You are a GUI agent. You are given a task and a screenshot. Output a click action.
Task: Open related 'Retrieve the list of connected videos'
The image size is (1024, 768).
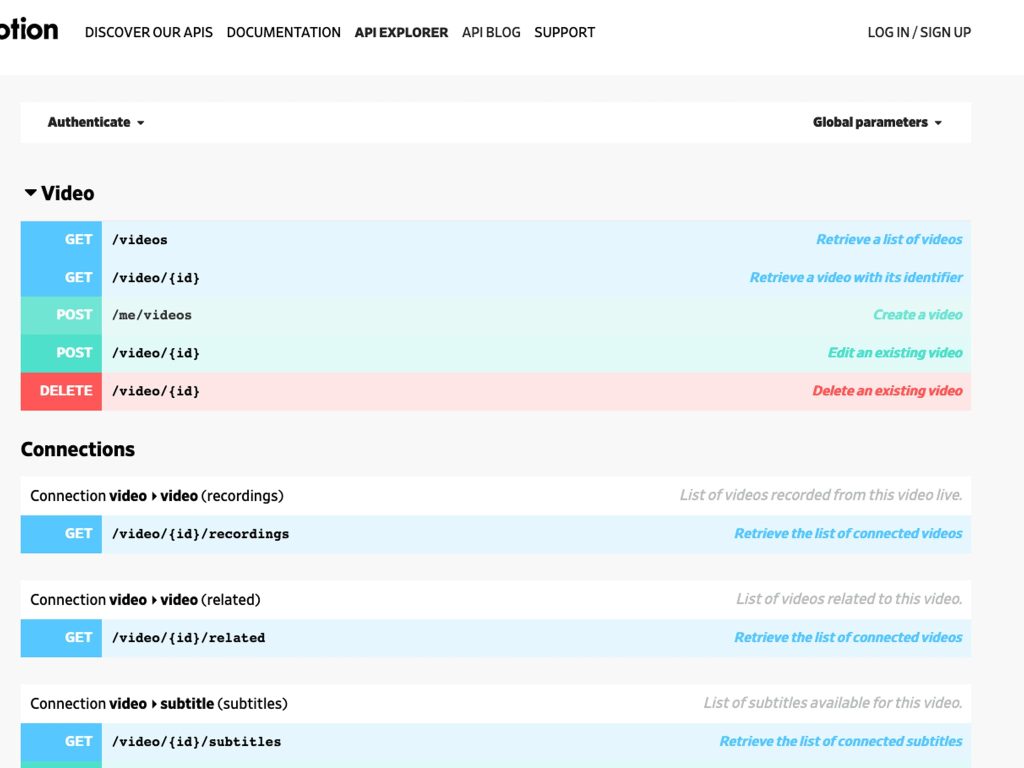click(848, 637)
